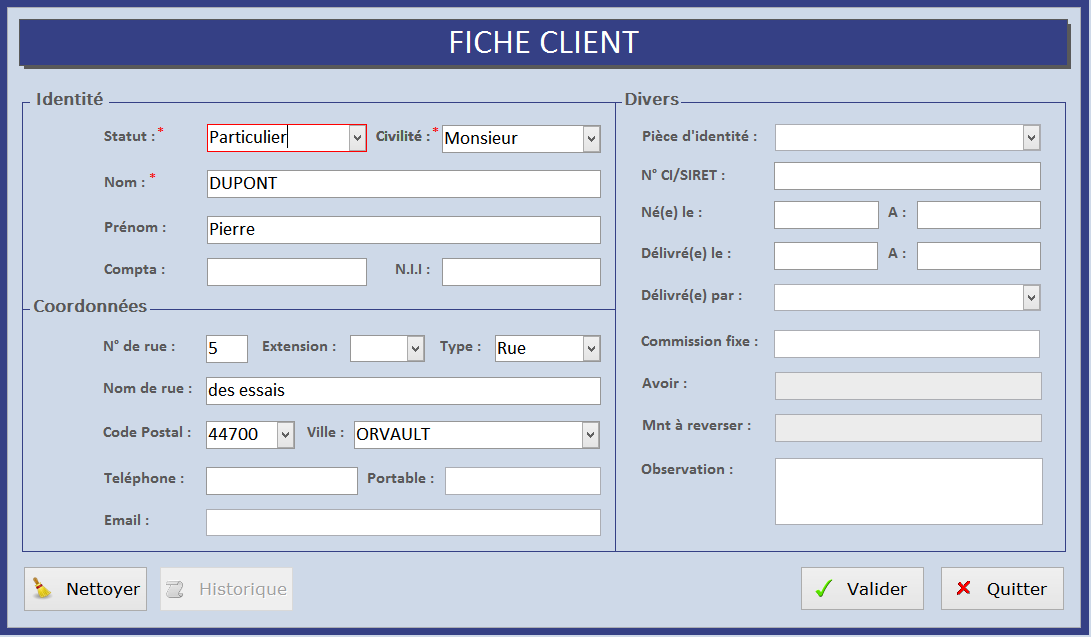Screen dimensions: 1091x637
Task: Click the Civilité combo text 'Monsieur'
Action: pos(481,138)
